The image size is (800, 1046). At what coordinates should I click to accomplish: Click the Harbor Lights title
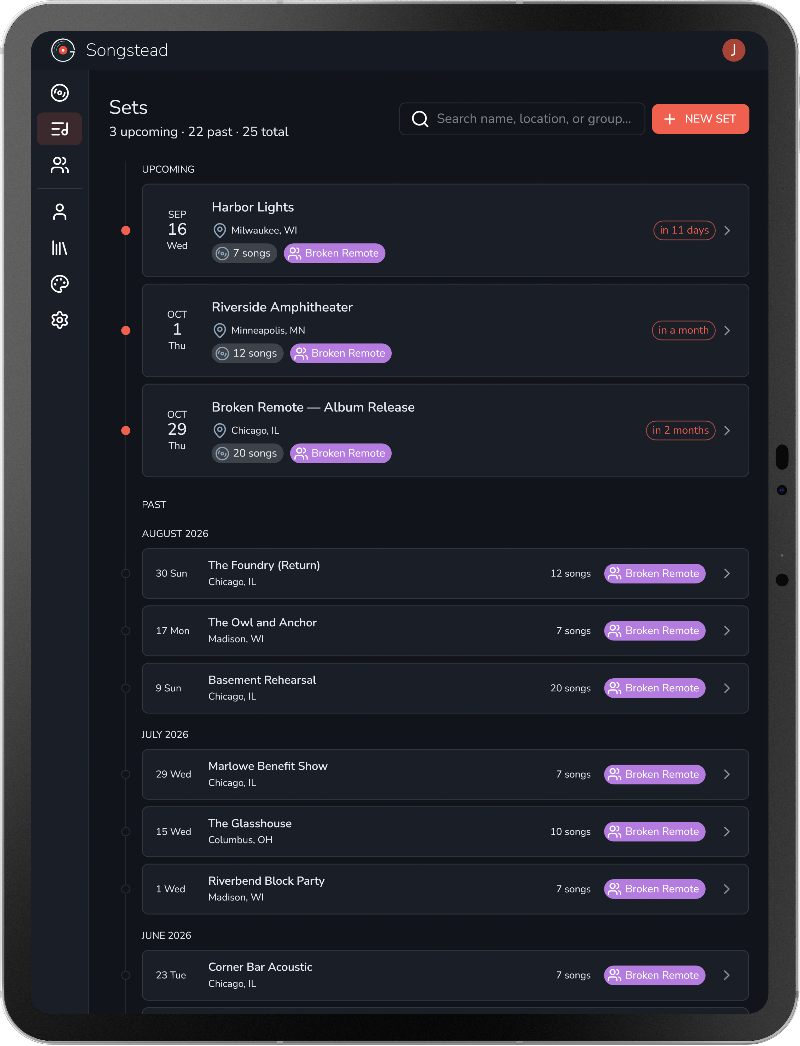point(253,207)
